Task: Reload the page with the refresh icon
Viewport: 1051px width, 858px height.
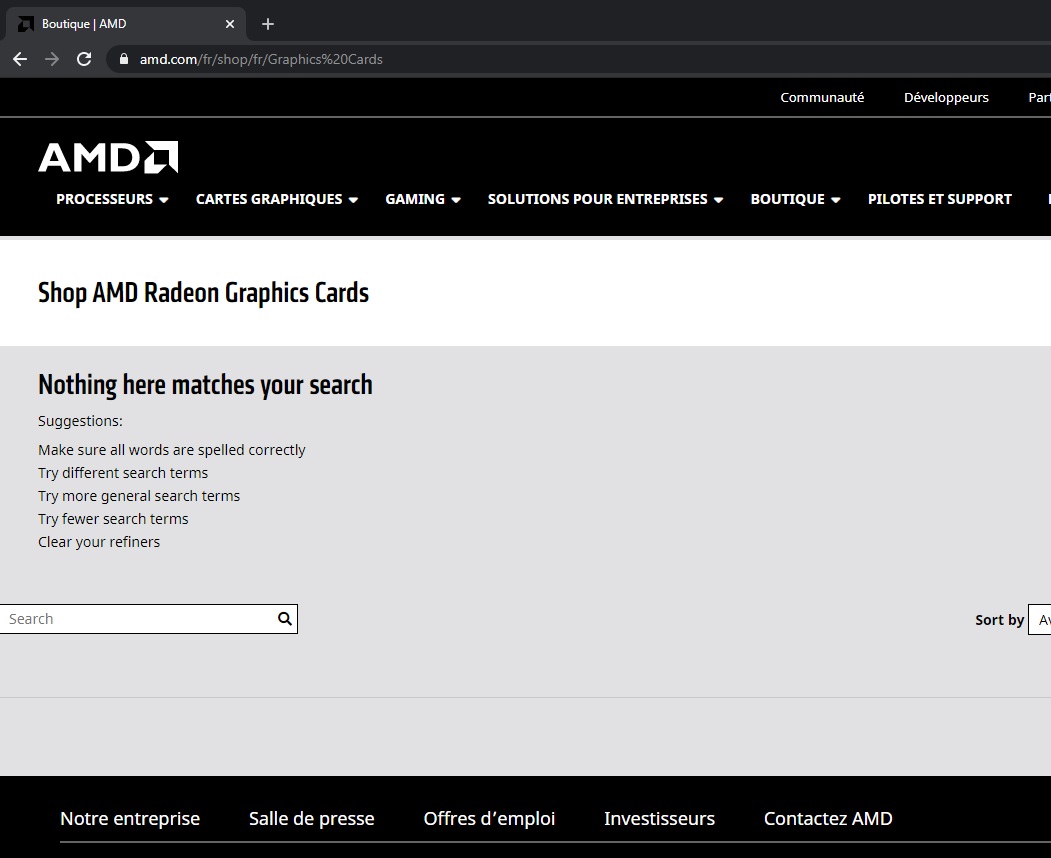Action: [x=84, y=59]
